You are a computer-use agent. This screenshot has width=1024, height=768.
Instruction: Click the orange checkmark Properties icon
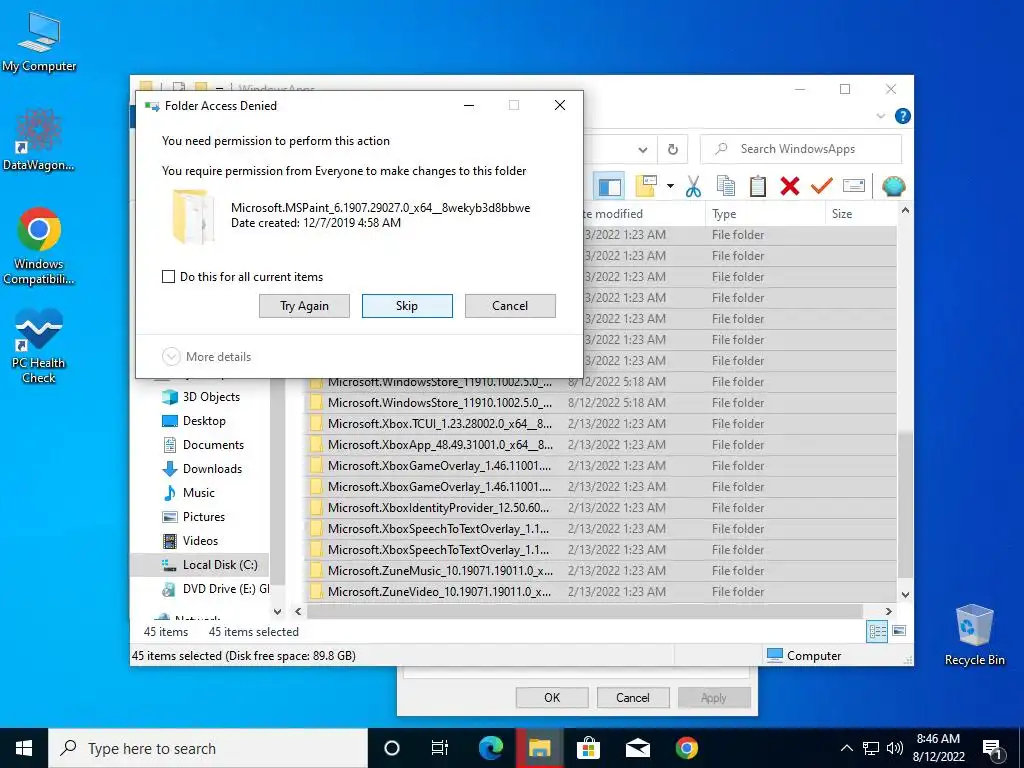[821, 187]
